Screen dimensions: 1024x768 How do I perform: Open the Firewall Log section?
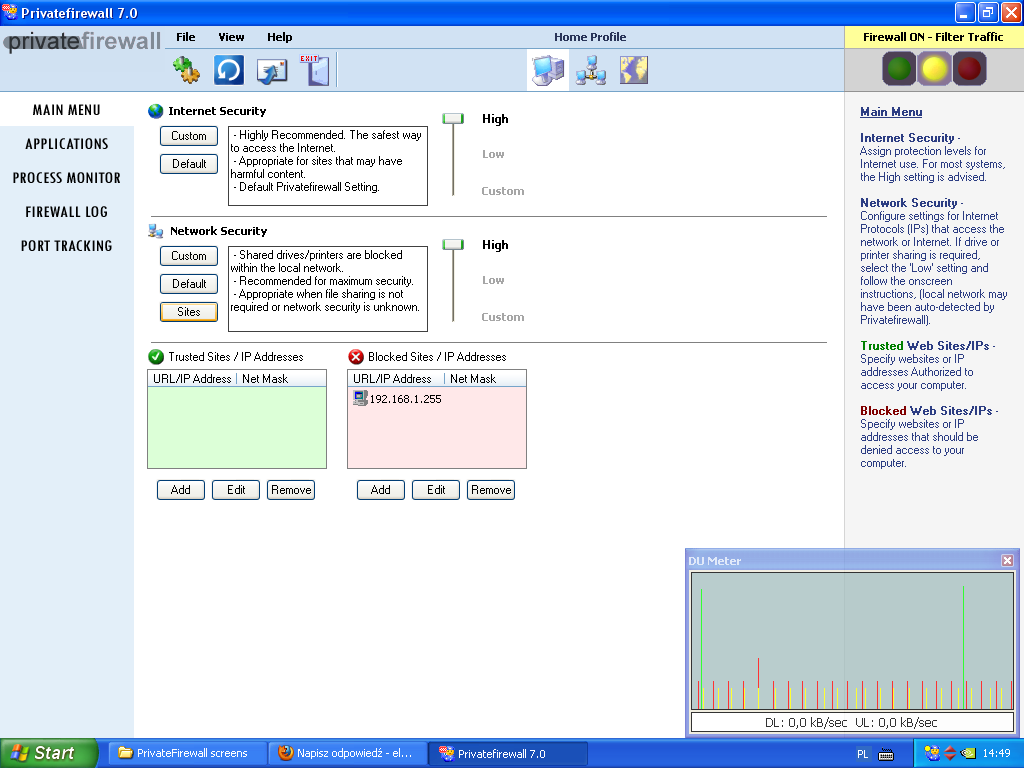67,212
